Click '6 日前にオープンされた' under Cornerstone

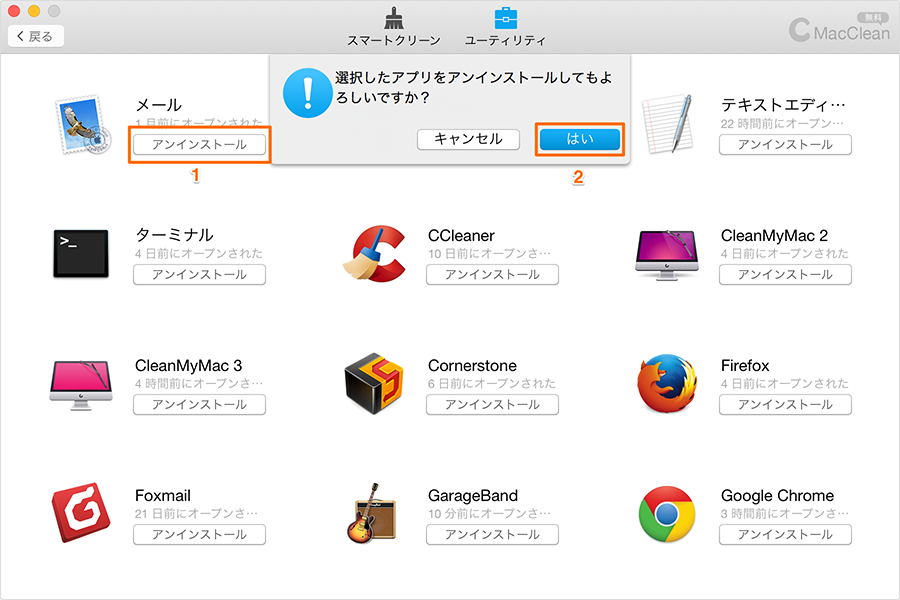coord(491,384)
